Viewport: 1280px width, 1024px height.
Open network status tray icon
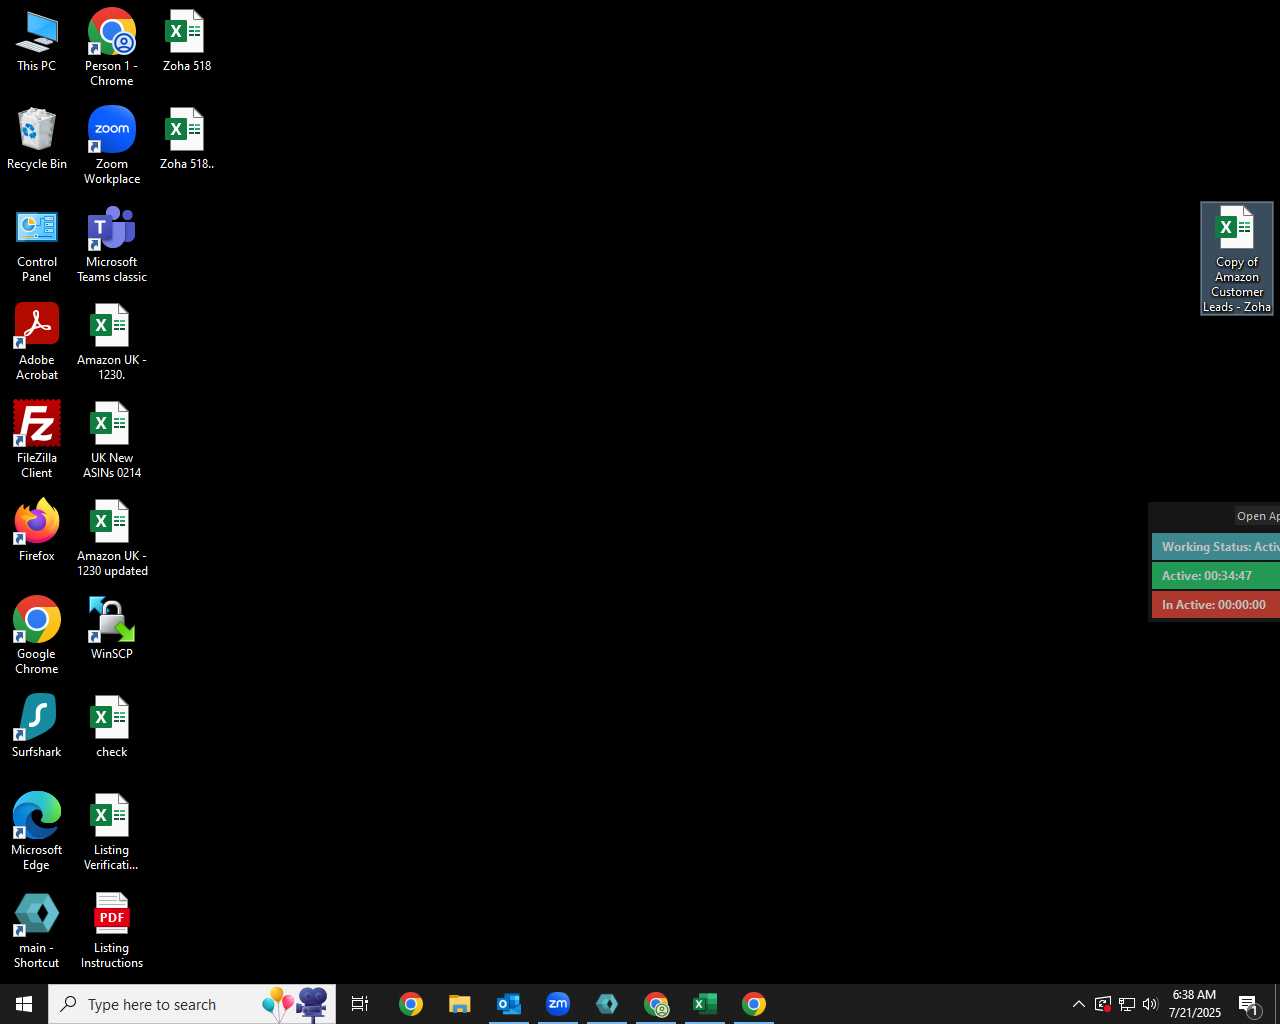(1127, 1004)
